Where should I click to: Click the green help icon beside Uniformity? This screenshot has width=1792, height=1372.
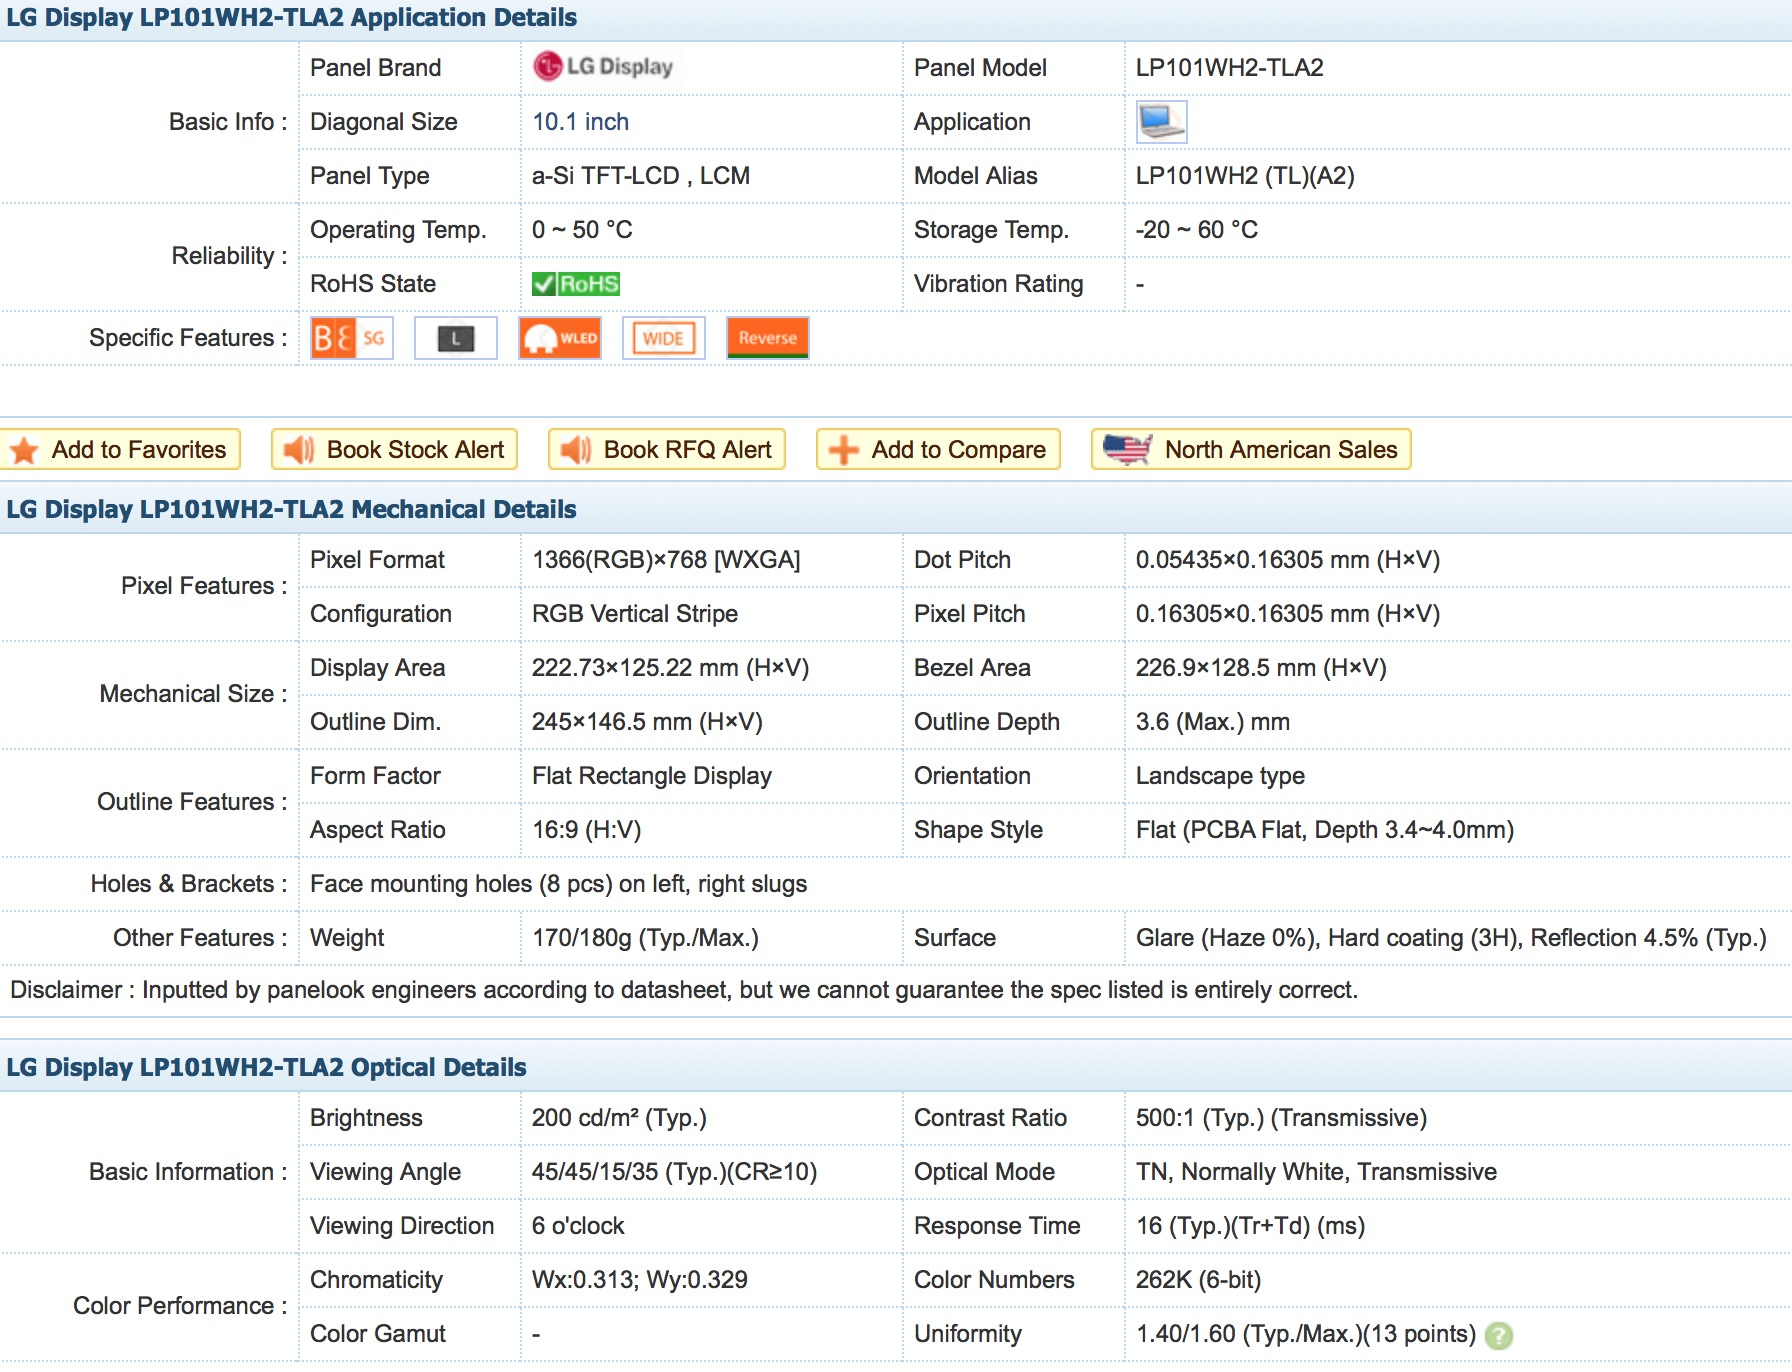pos(1499,1335)
